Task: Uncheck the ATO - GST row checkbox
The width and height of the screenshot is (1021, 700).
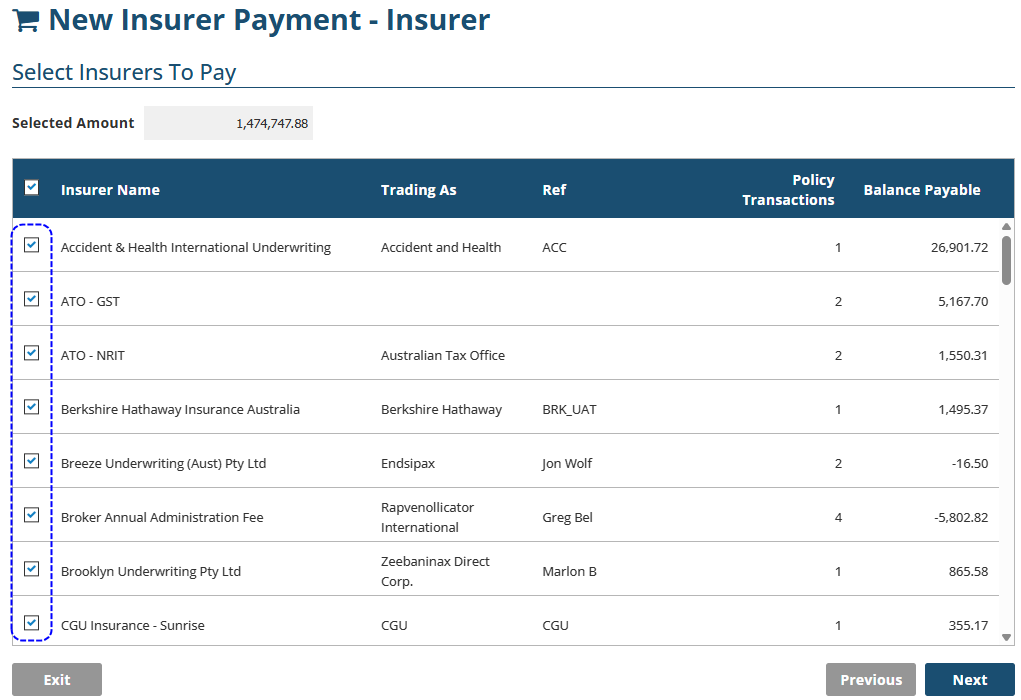Action: [32, 299]
